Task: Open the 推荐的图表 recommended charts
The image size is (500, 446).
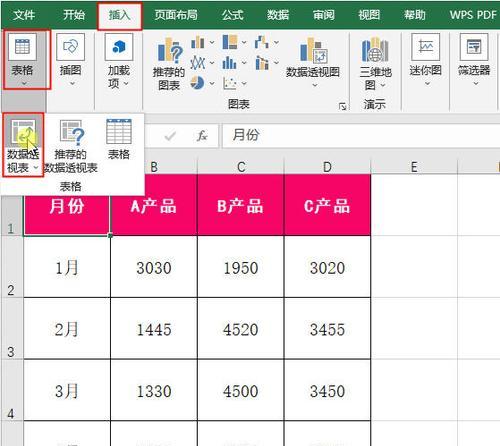Action: (169, 64)
